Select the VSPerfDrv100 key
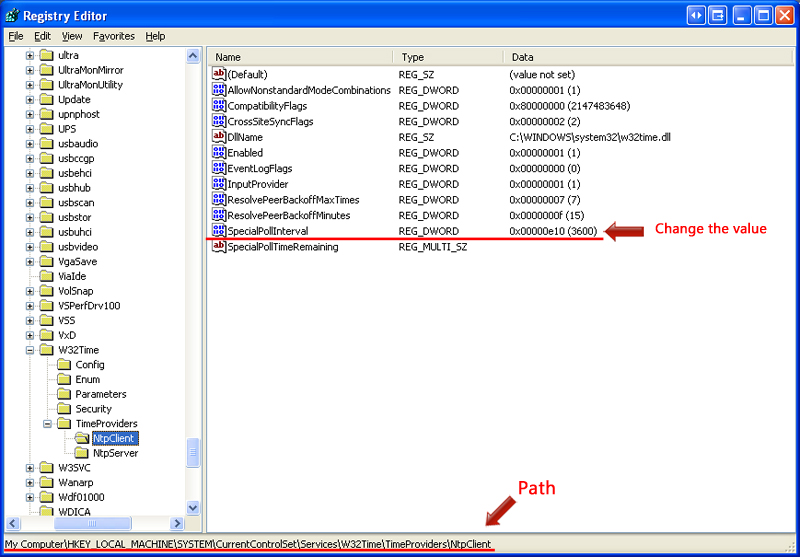 (89, 306)
